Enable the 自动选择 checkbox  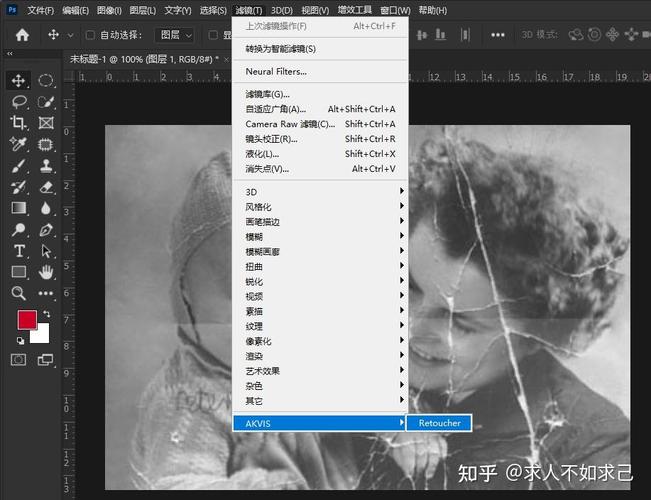tap(90, 35)
